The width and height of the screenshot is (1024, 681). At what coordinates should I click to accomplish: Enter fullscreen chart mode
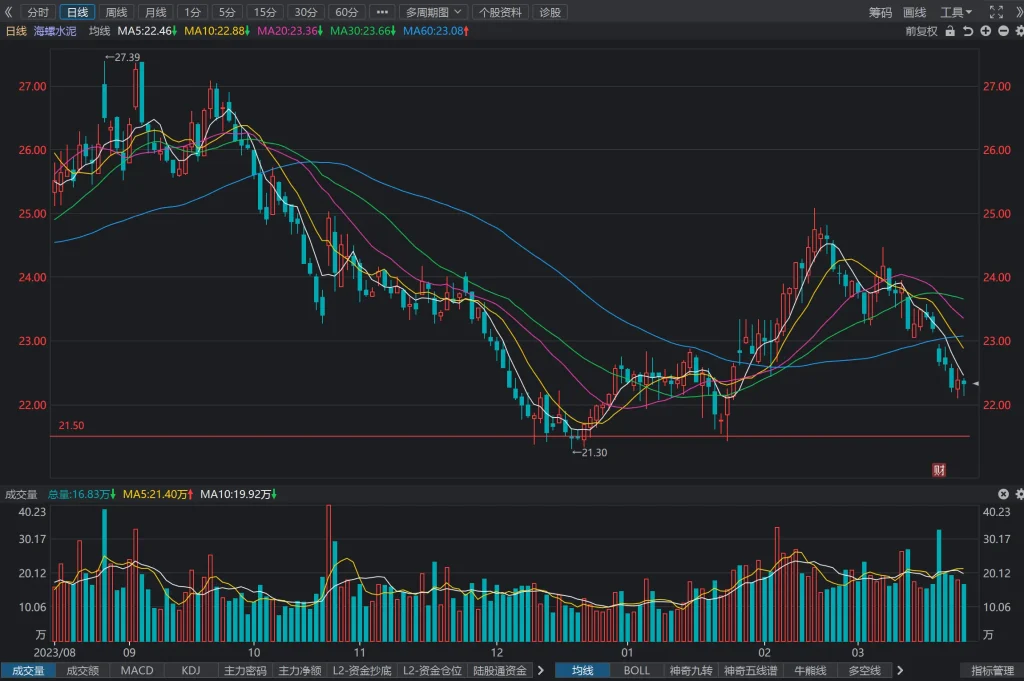point(996,12)
